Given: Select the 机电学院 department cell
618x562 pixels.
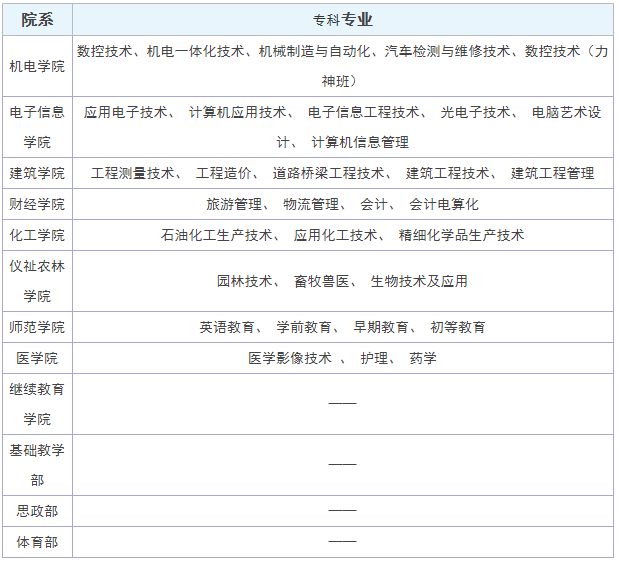Looking at the screenshot, I should coord(37,65).
